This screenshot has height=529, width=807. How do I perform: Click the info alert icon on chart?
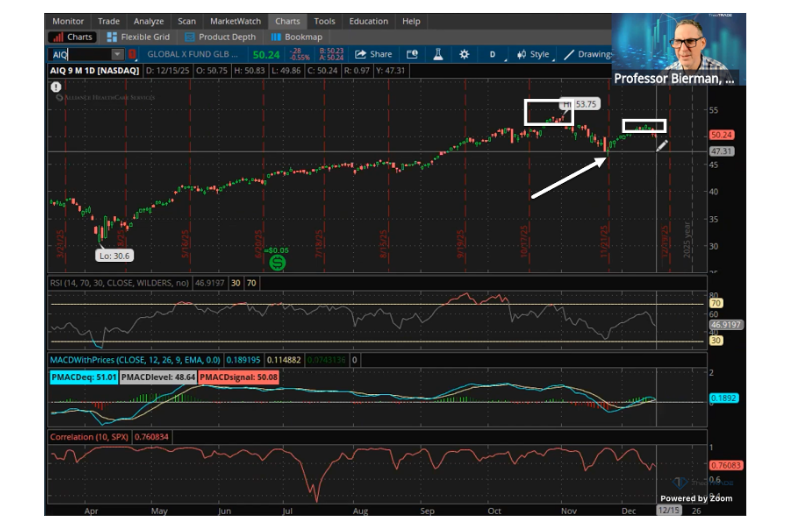(x=55, y=88)
